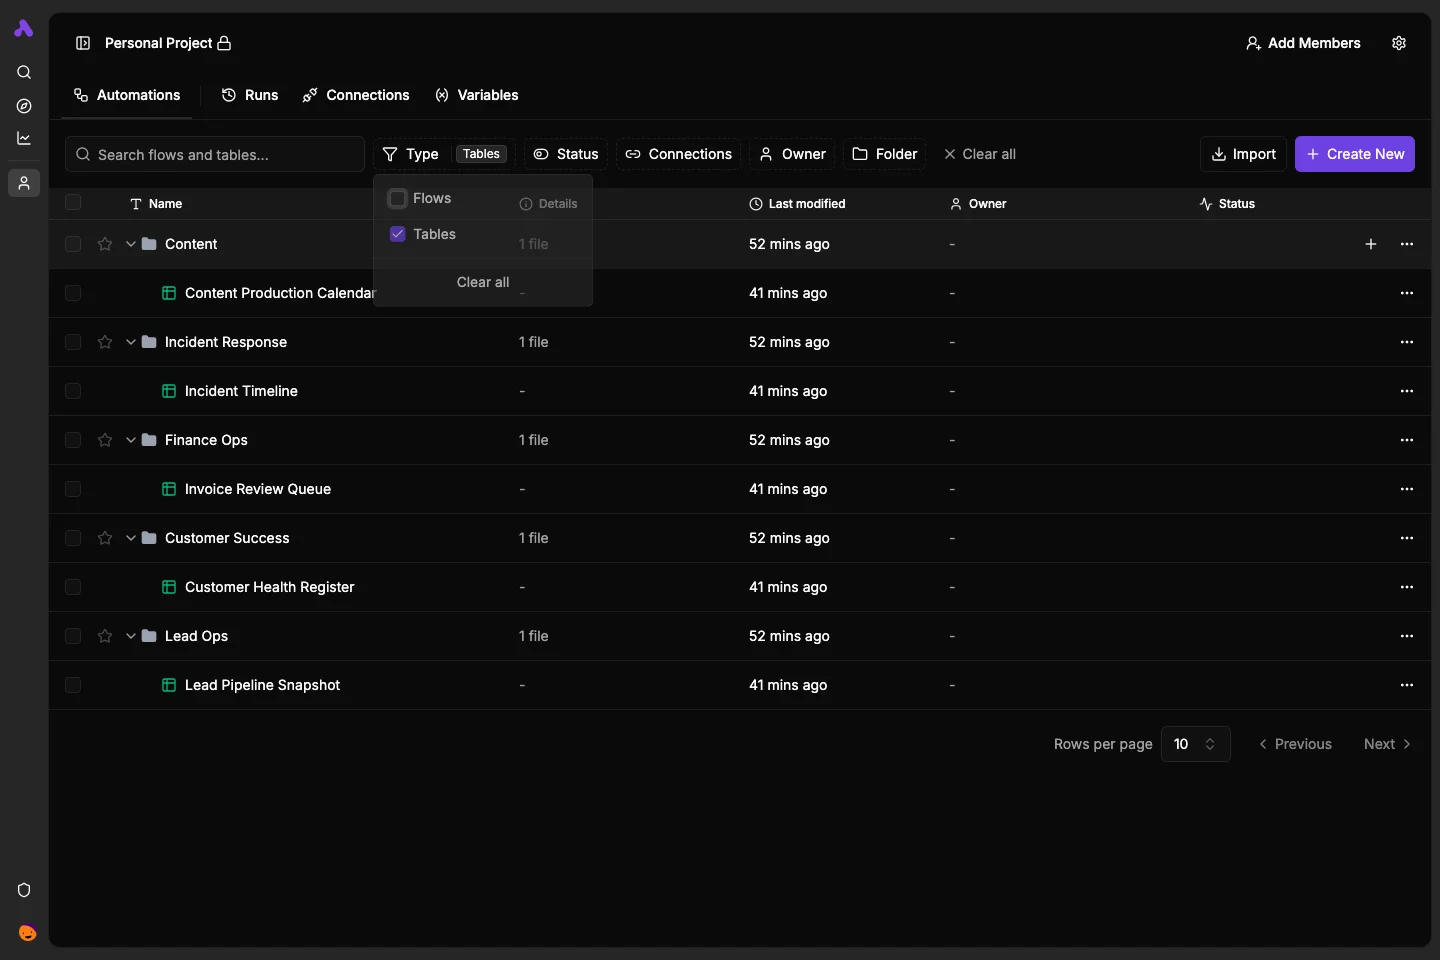Viewport: 1440px width, 960px height.
Task: Clear all filters in the toolbar
Action: tap(980, 154)
